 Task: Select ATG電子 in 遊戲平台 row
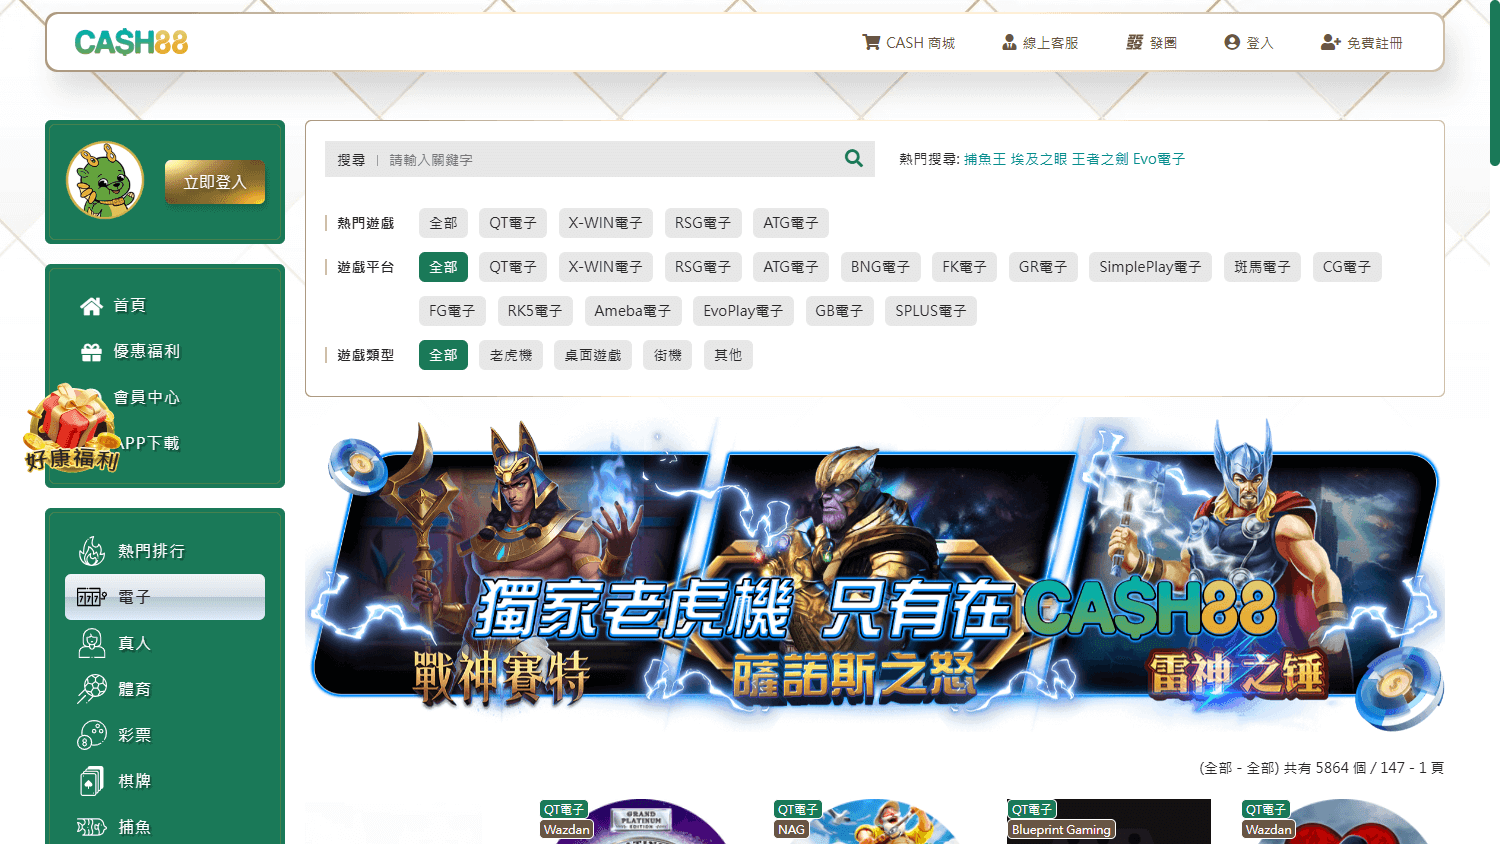[791, 267]
